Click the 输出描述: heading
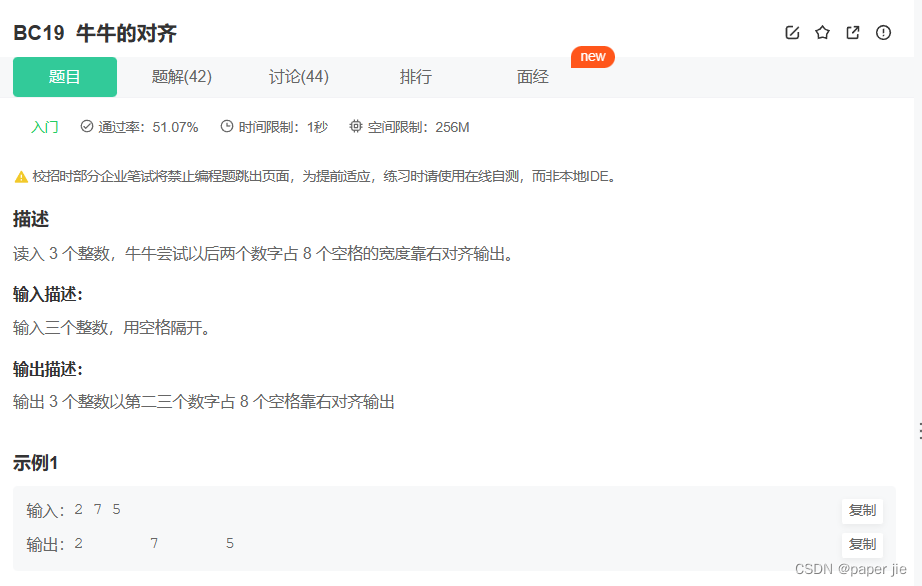 (48, 370)
